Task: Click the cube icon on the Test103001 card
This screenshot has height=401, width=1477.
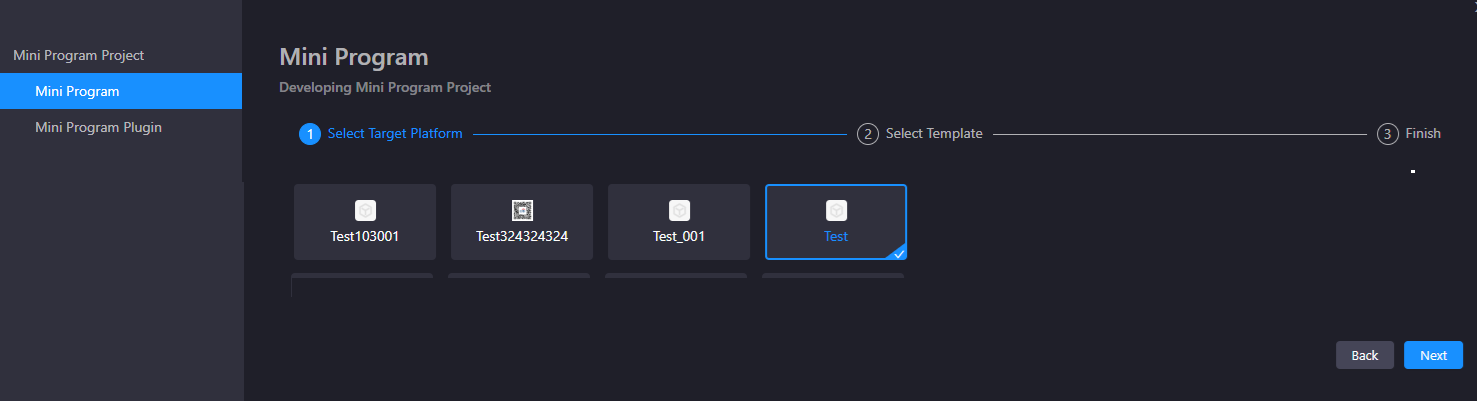Action: (365, 210)
